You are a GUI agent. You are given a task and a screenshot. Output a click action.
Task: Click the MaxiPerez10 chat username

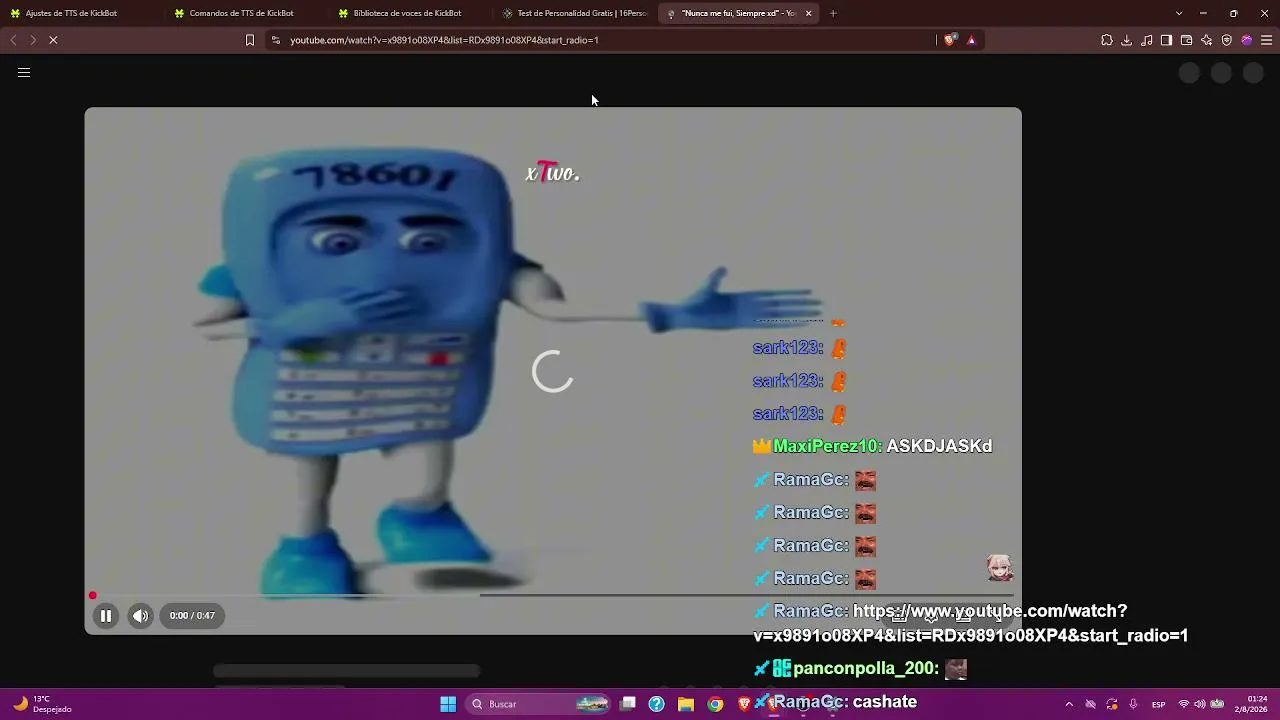828,447
